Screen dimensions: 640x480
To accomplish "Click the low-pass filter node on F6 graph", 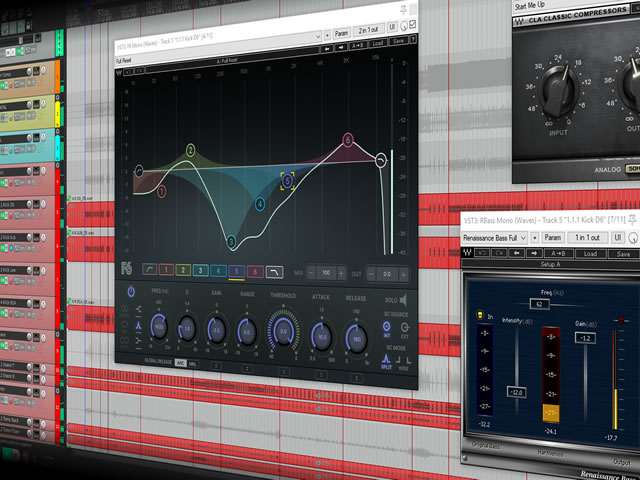I will [380, 160].
